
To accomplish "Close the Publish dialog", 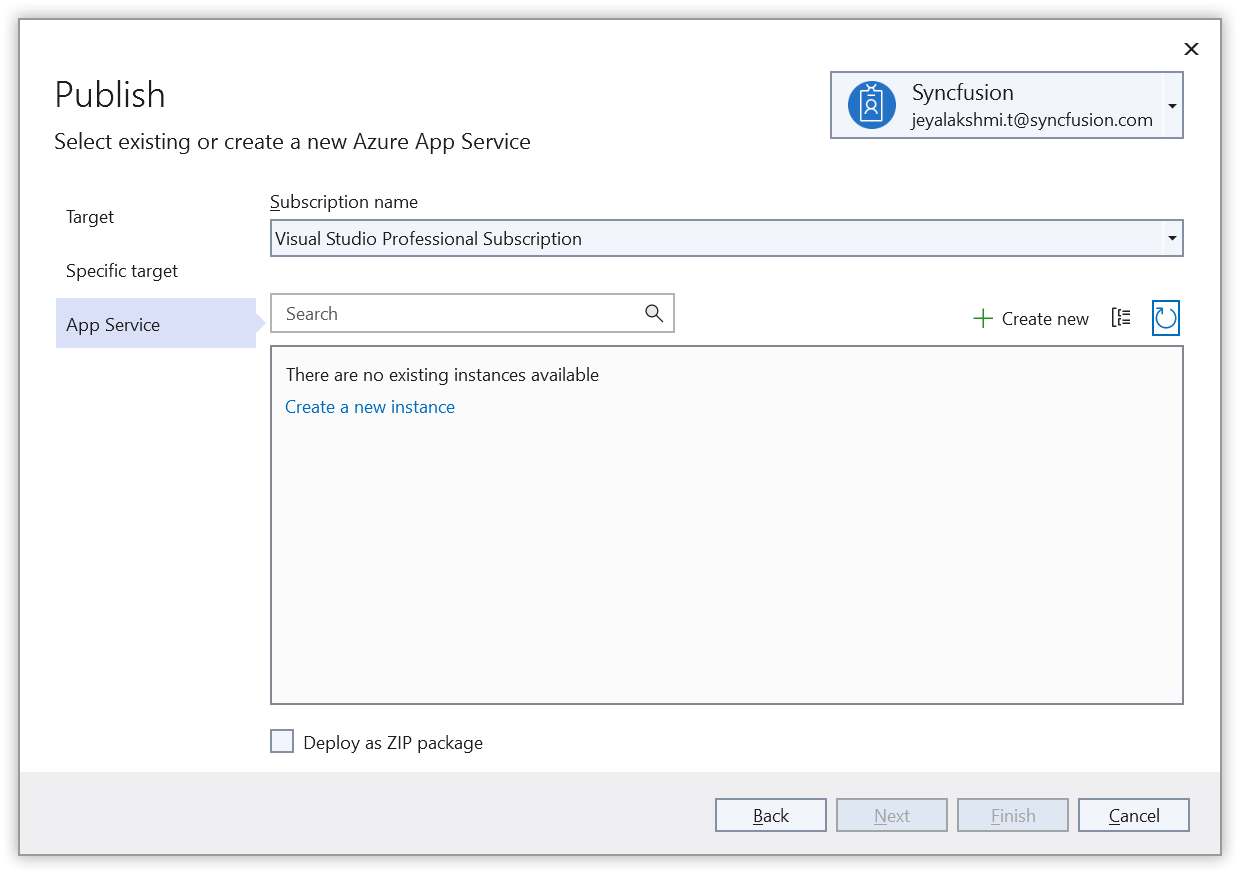I will tap(1191, 48).
